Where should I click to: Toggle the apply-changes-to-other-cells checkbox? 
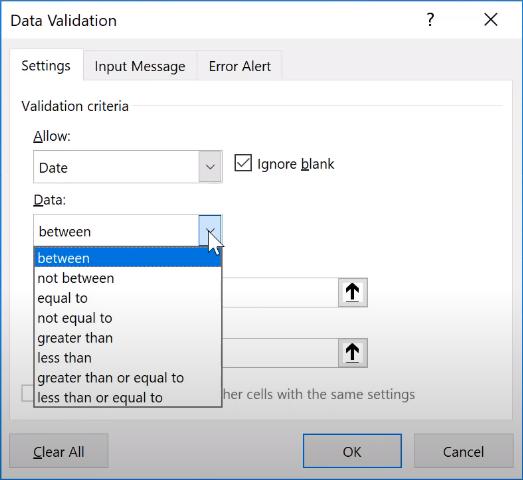(x=27, y=394)
